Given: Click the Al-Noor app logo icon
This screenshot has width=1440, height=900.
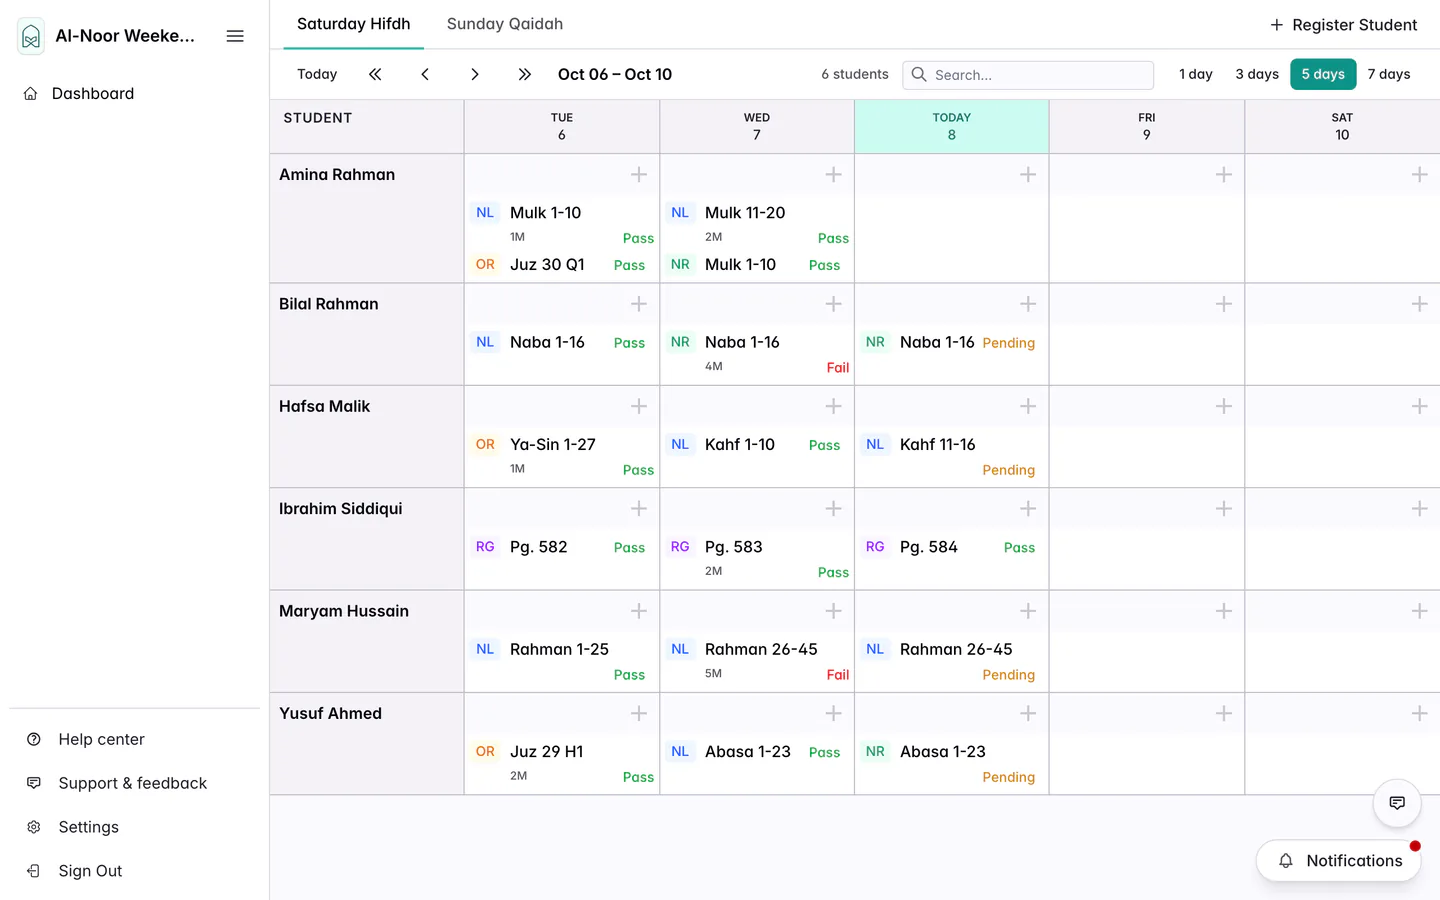Looking at the screenshot, I should pos(31,37).
